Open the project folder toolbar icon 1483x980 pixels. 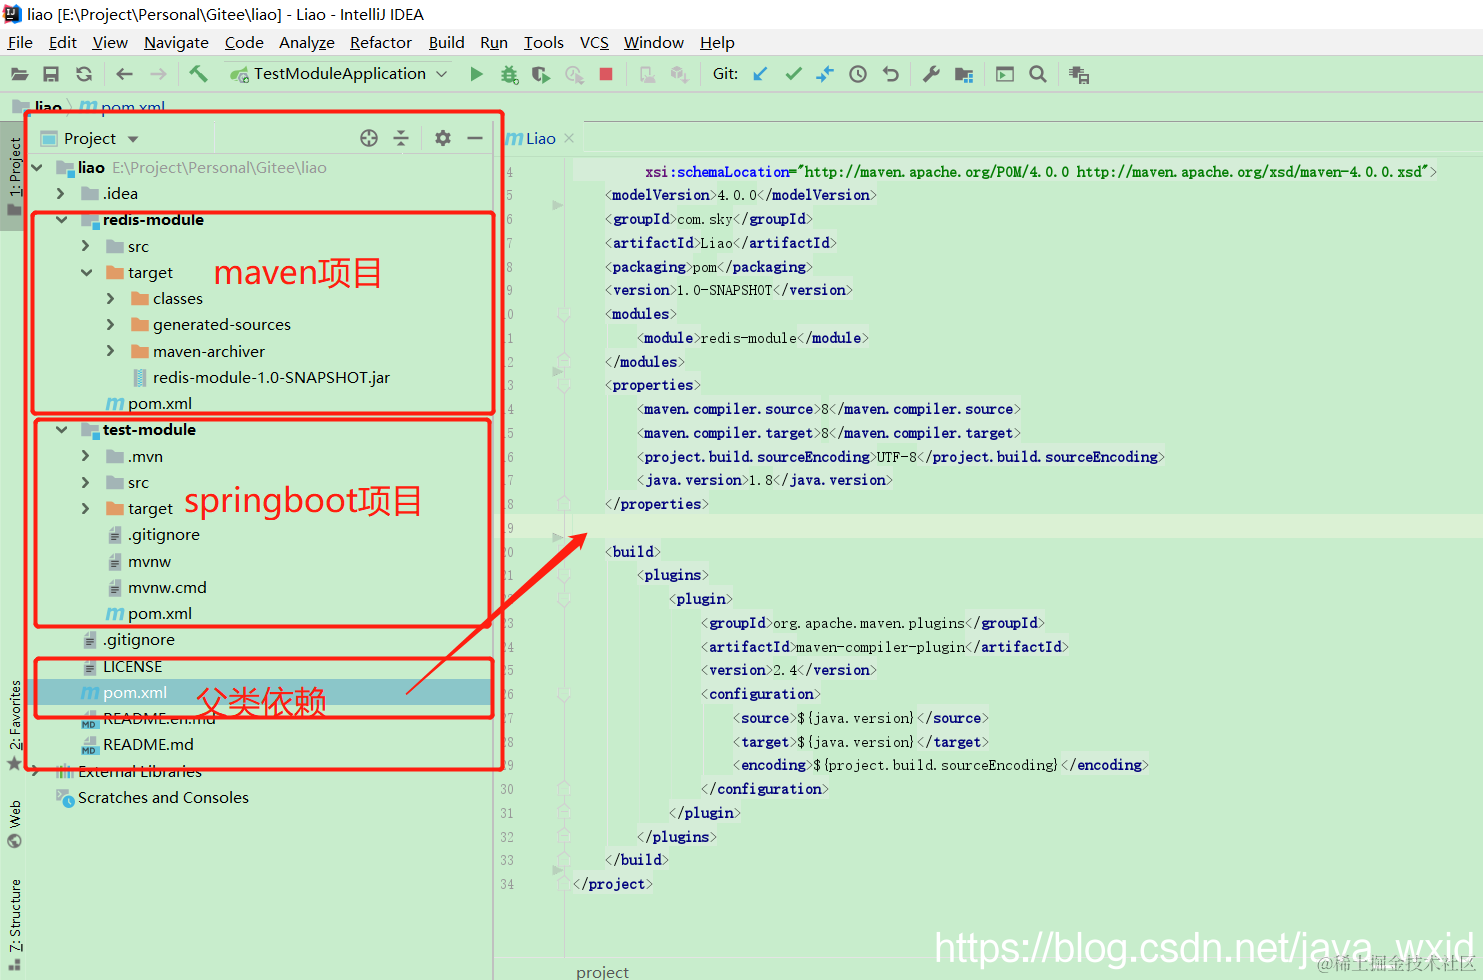coord(19,74)
